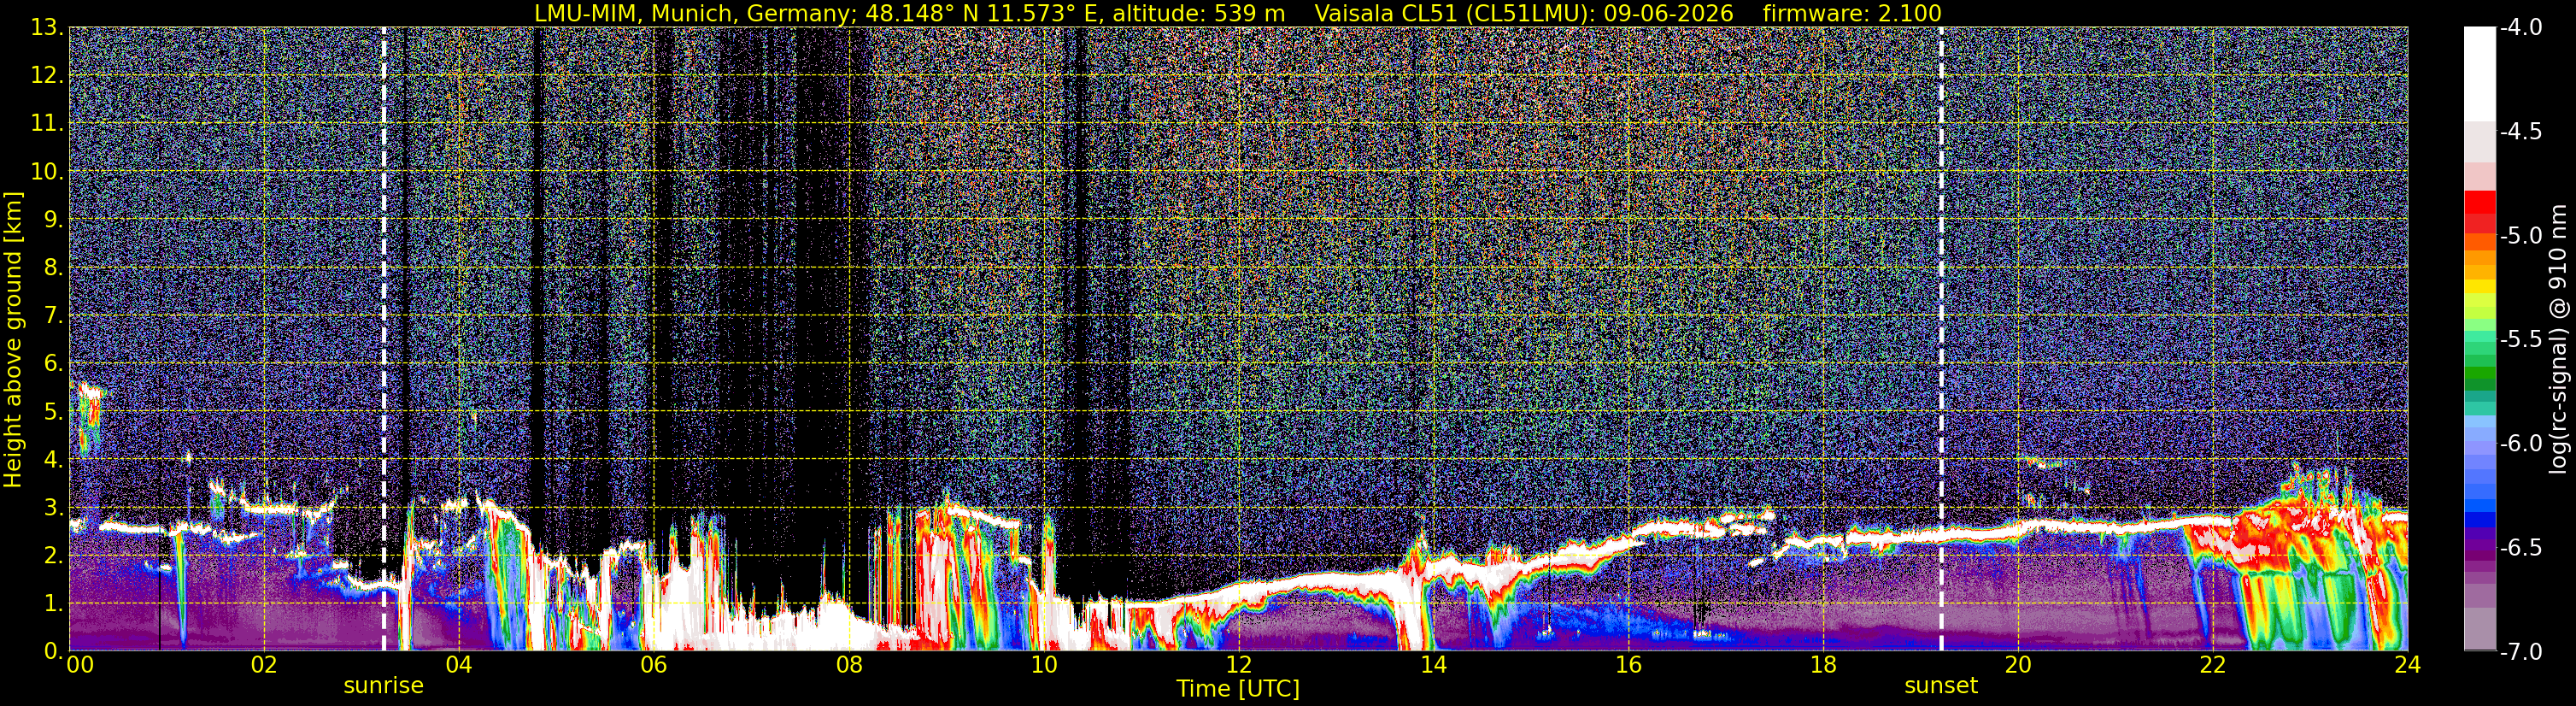
Task: Click the 5 km height tick label
Action: tap(53, 412)
